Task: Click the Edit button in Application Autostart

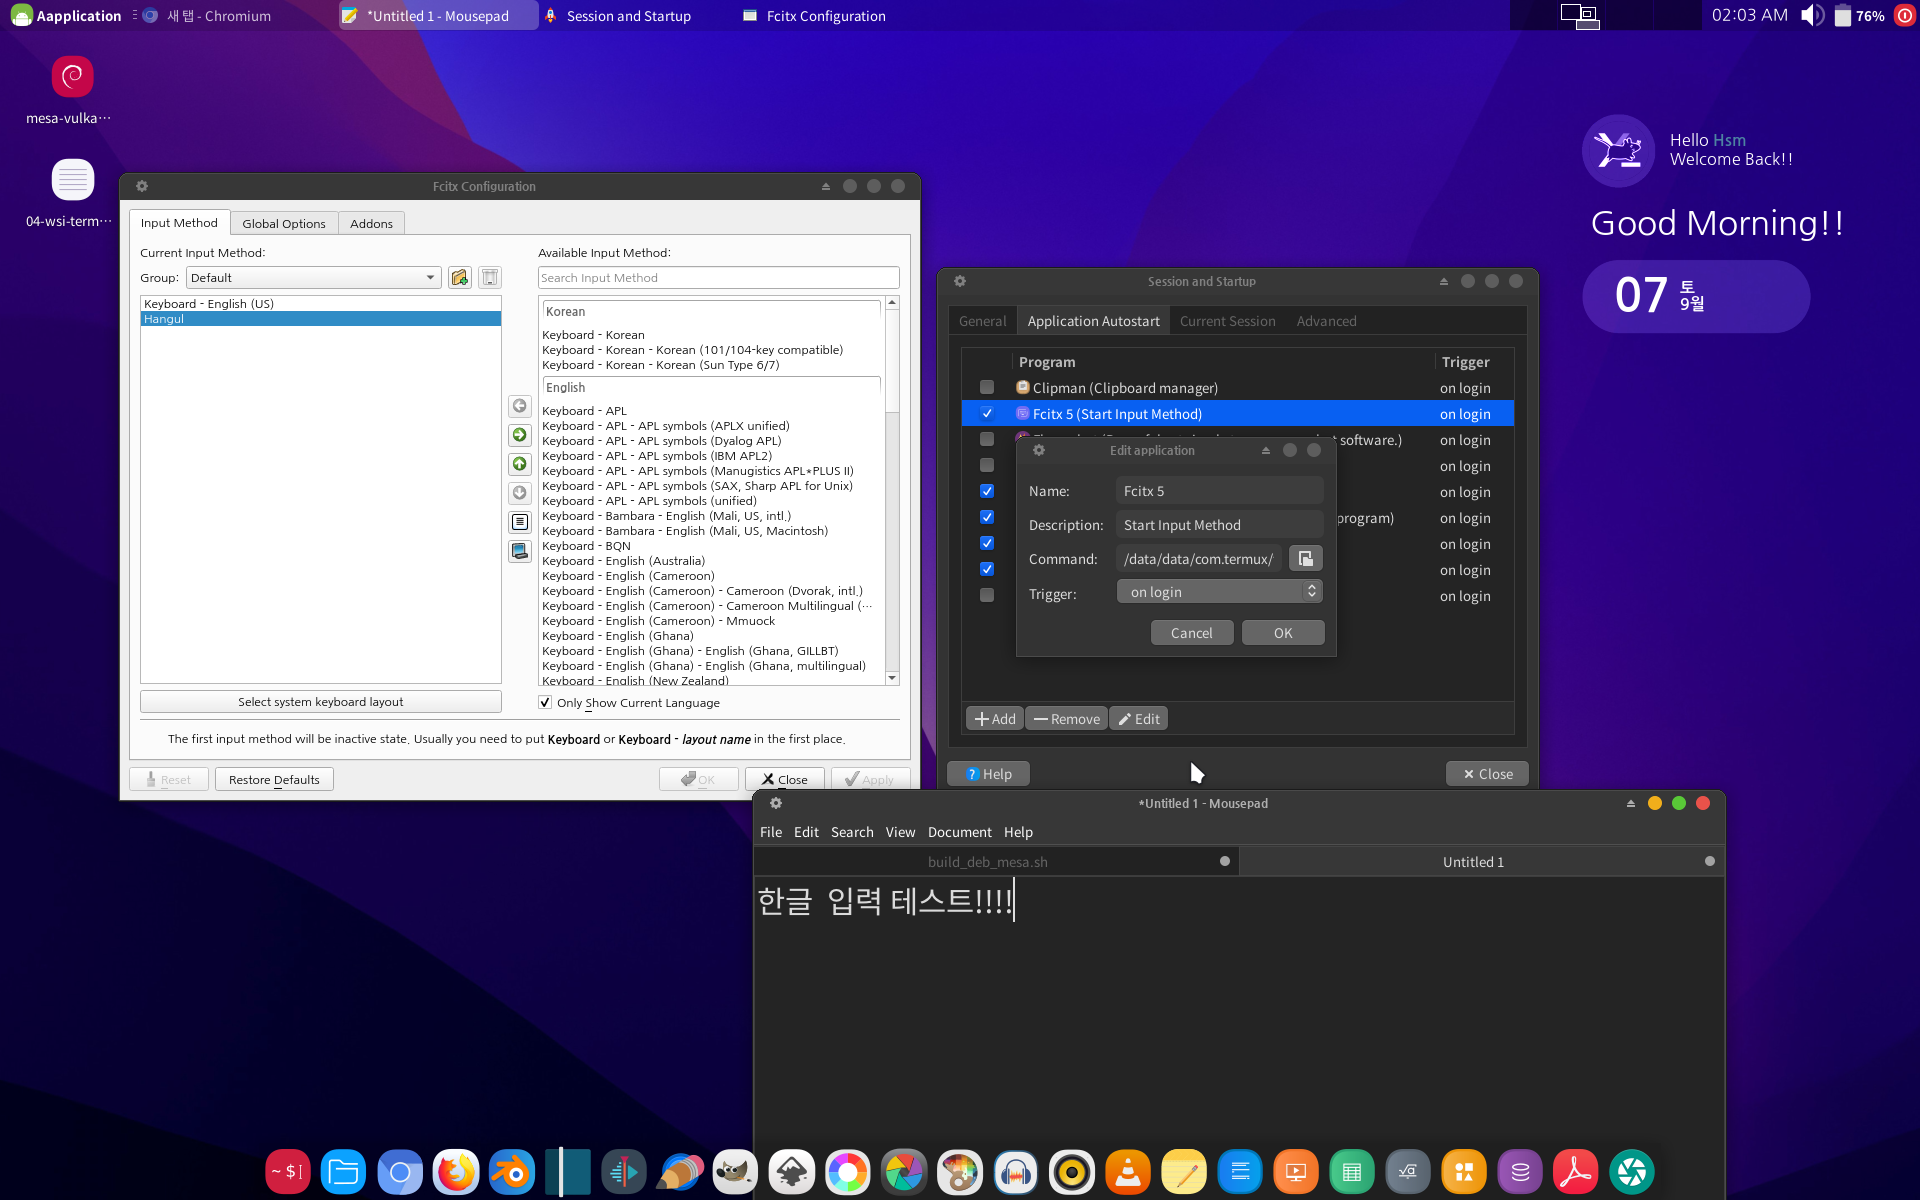Action: (1138, 719)
